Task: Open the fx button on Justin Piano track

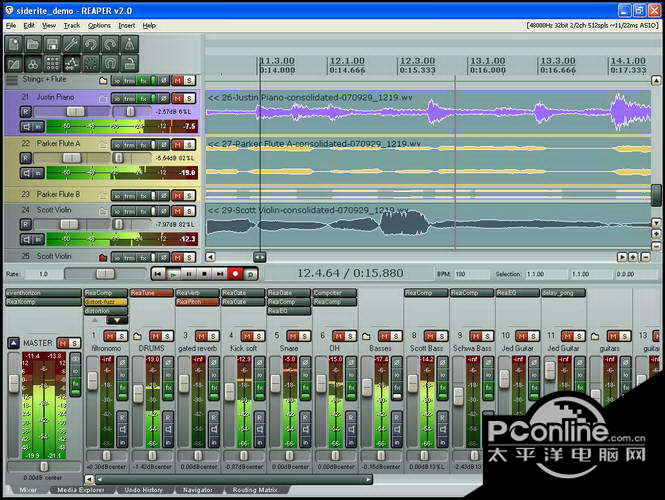Action: 143,98
